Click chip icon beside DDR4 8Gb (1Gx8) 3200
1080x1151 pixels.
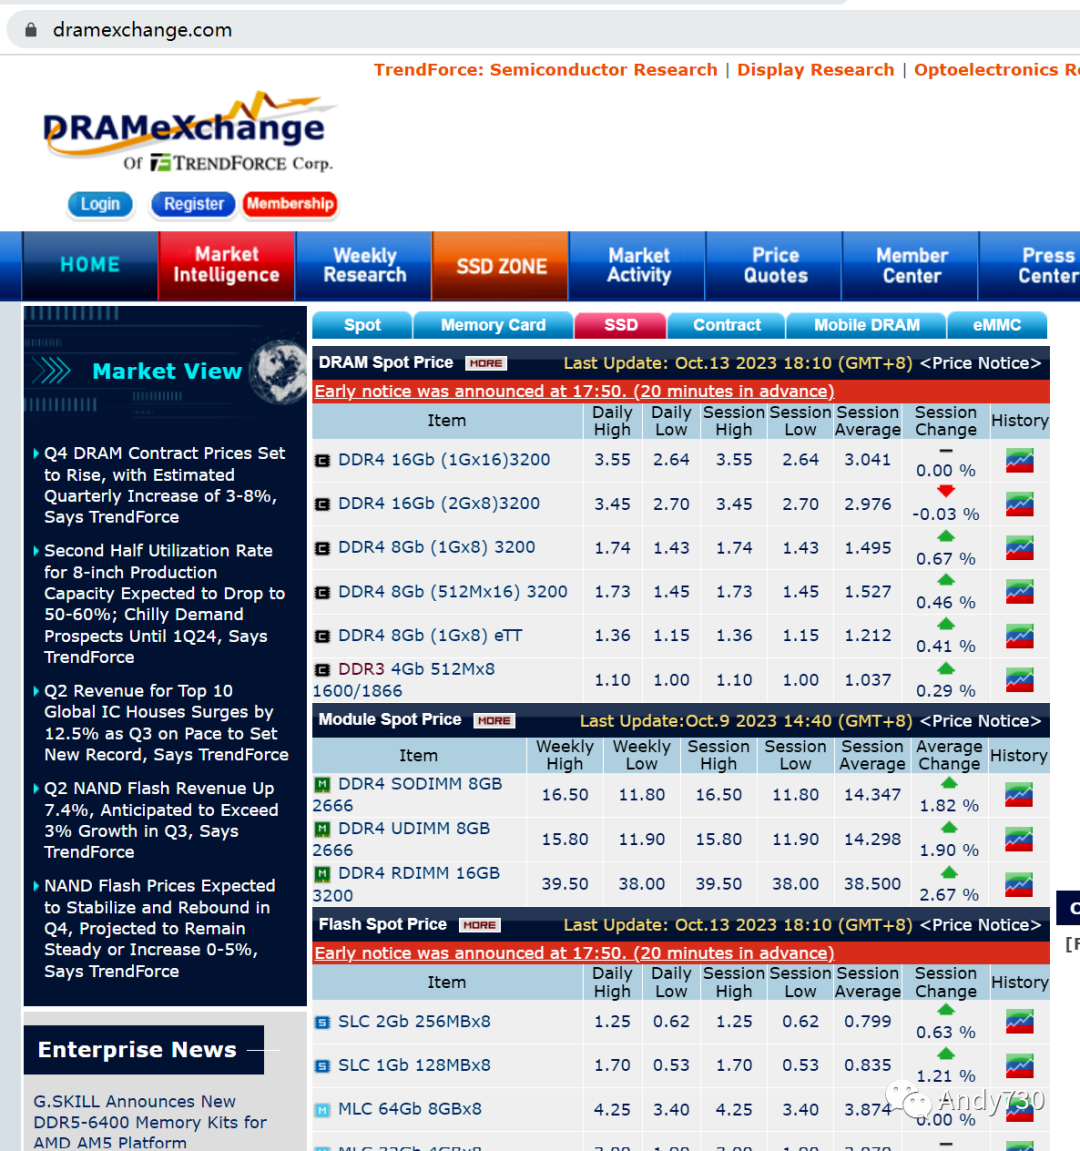322,548
